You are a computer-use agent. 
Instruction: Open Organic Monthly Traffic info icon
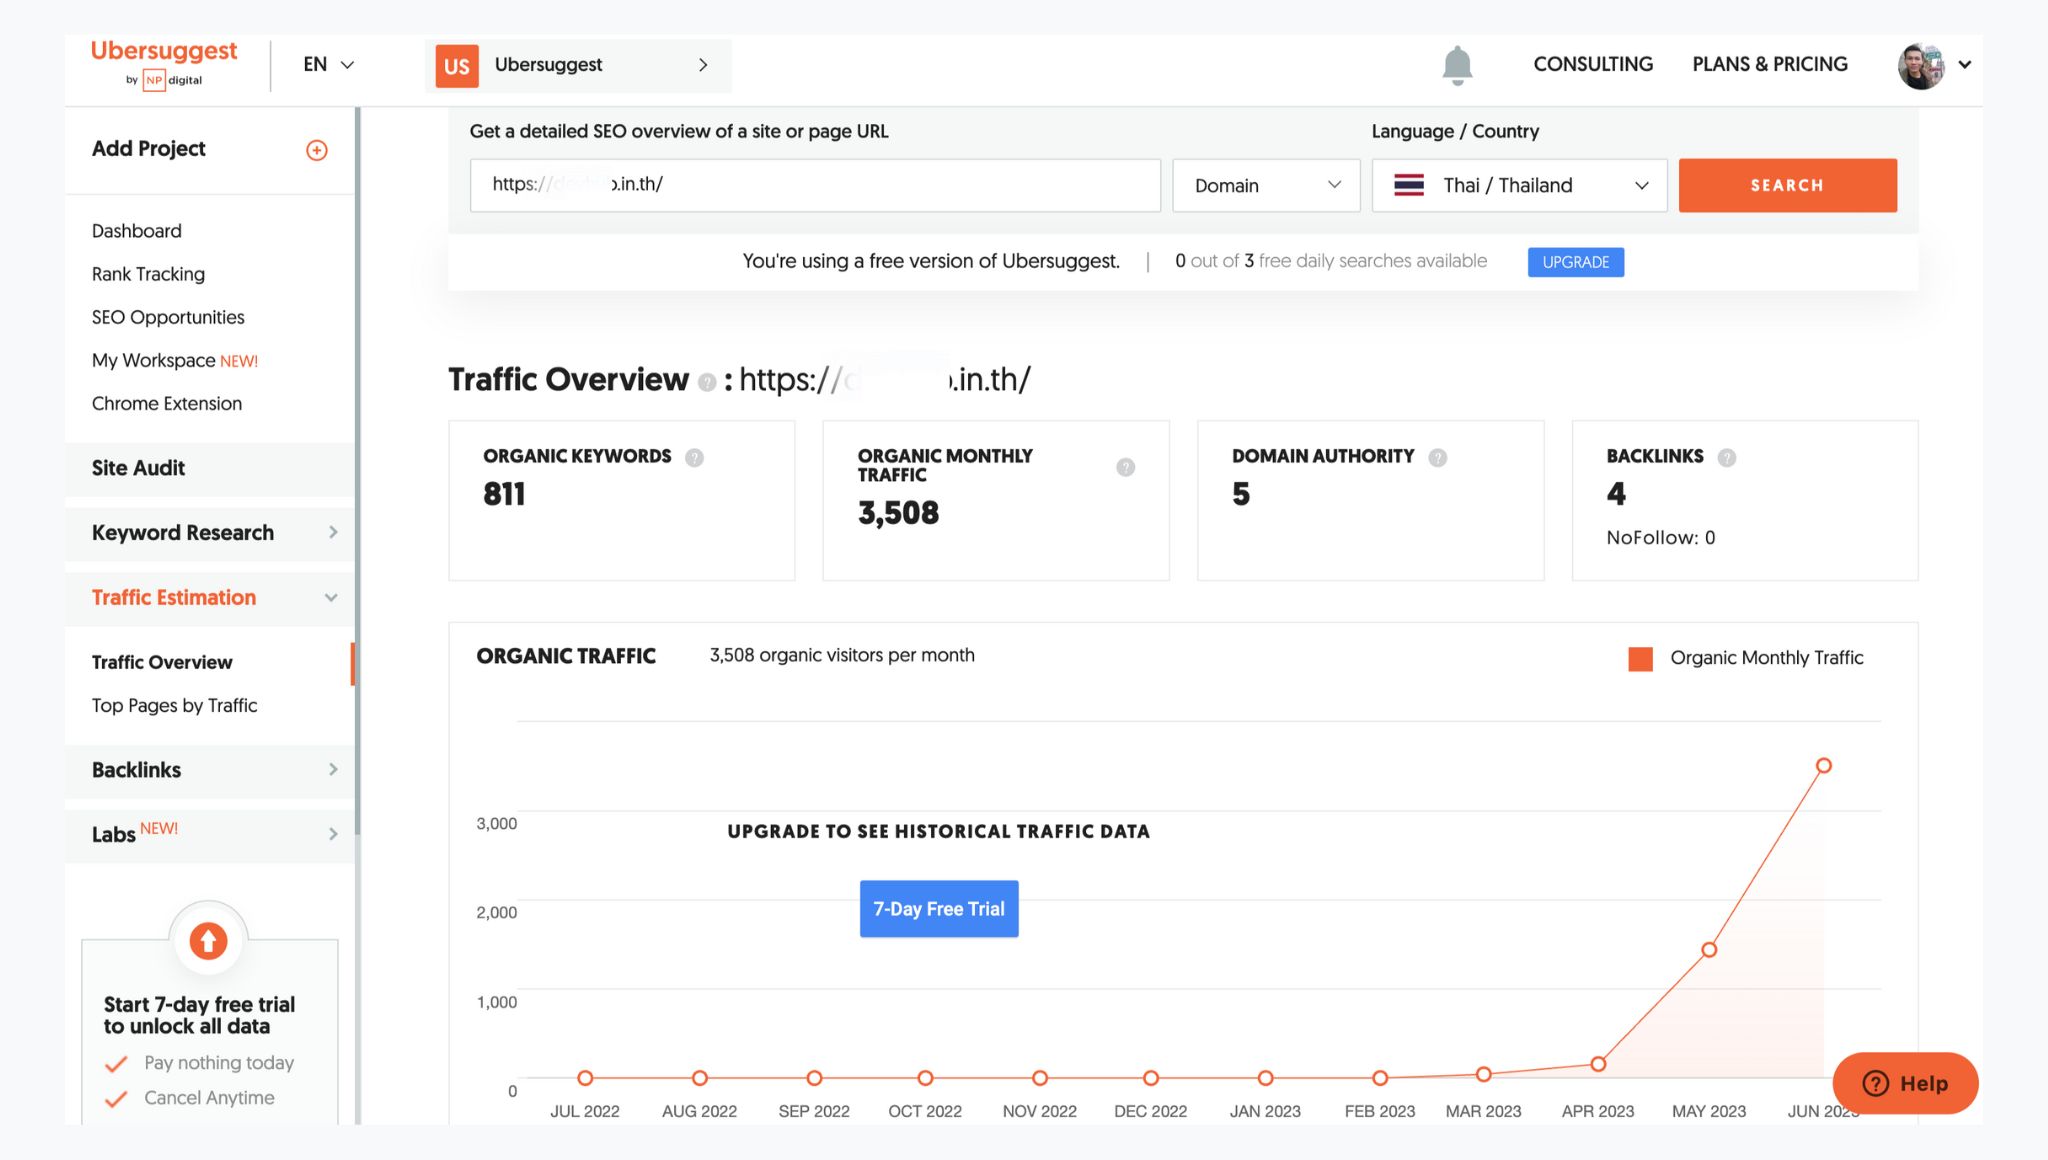click(1125, 467)
